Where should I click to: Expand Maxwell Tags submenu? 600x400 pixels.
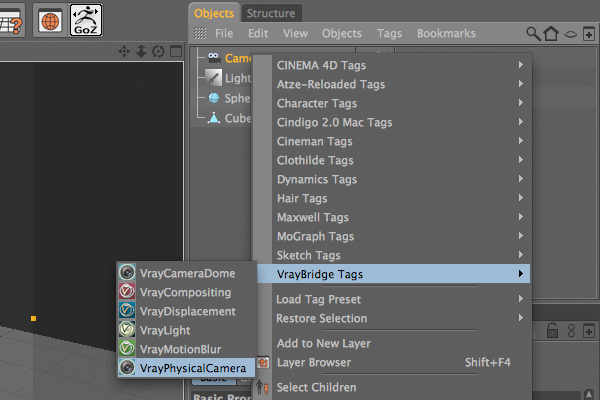click(x=401, y=217)
